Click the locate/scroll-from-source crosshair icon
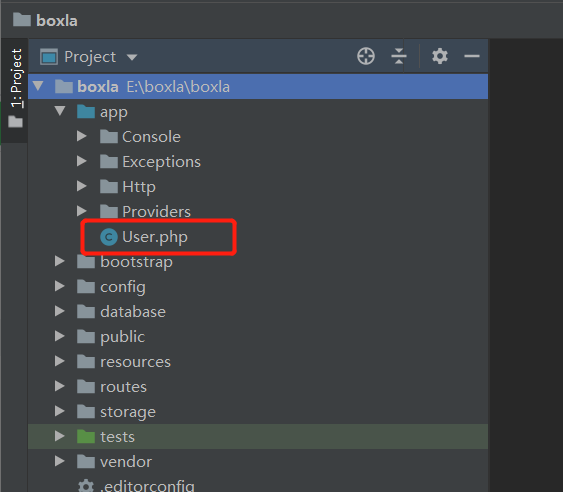 [366, 56]
